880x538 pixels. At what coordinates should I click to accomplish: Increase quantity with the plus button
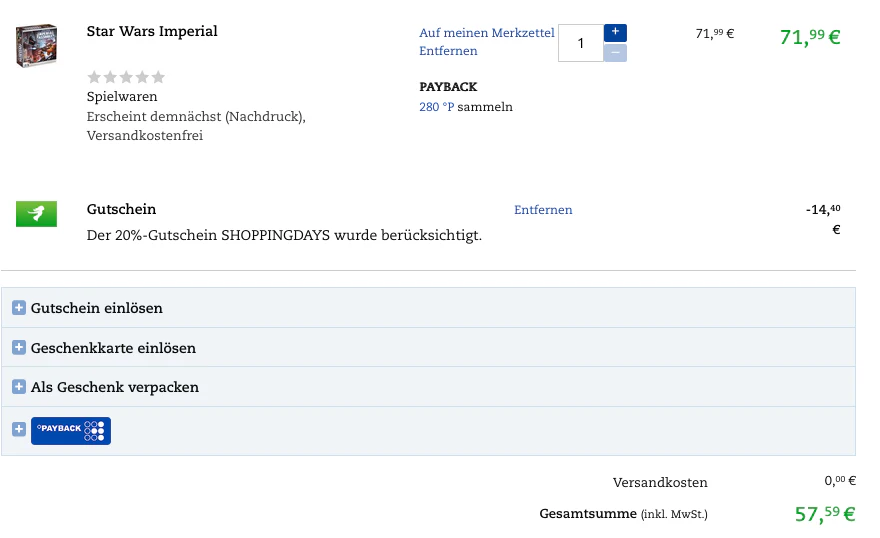(615, 33)
